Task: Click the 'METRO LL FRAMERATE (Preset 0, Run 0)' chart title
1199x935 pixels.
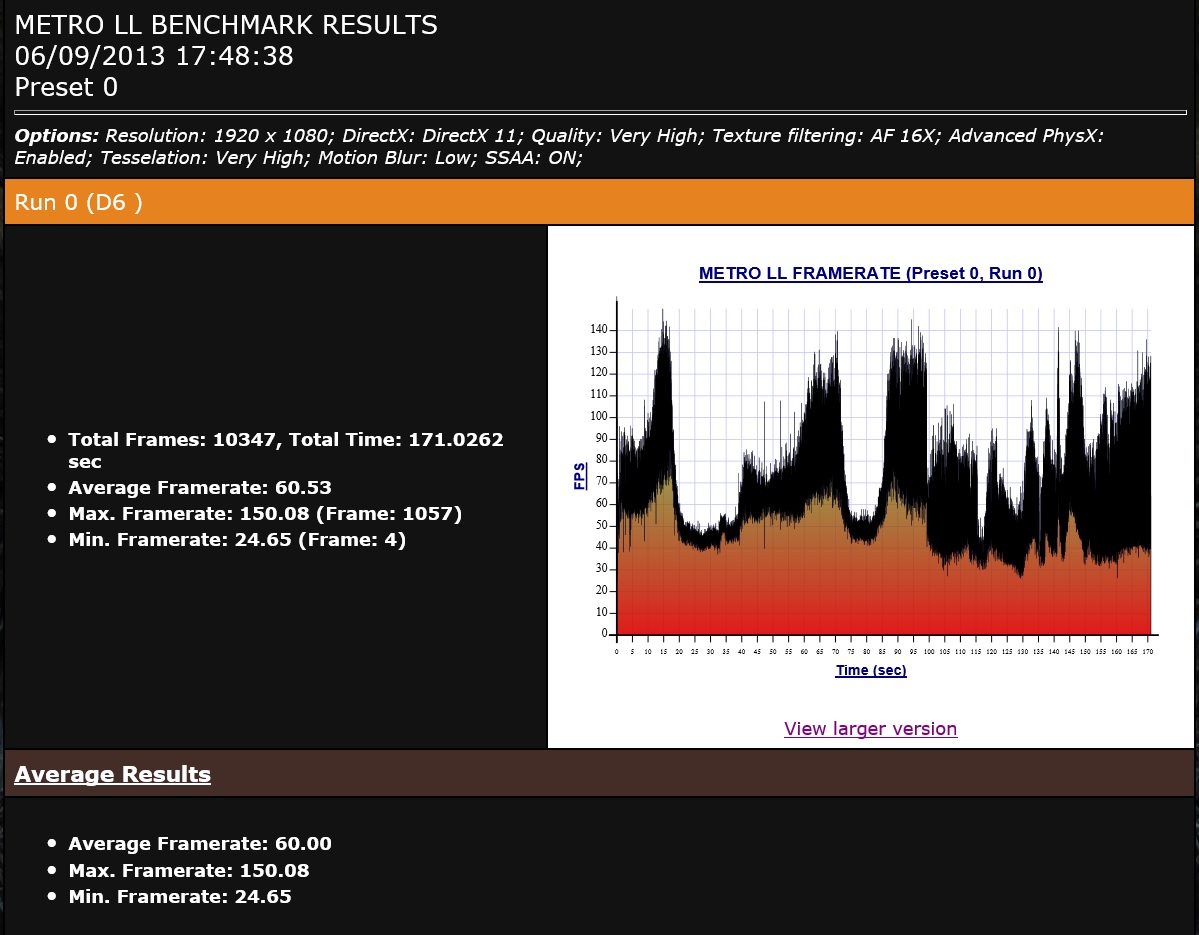Action: 870,274
